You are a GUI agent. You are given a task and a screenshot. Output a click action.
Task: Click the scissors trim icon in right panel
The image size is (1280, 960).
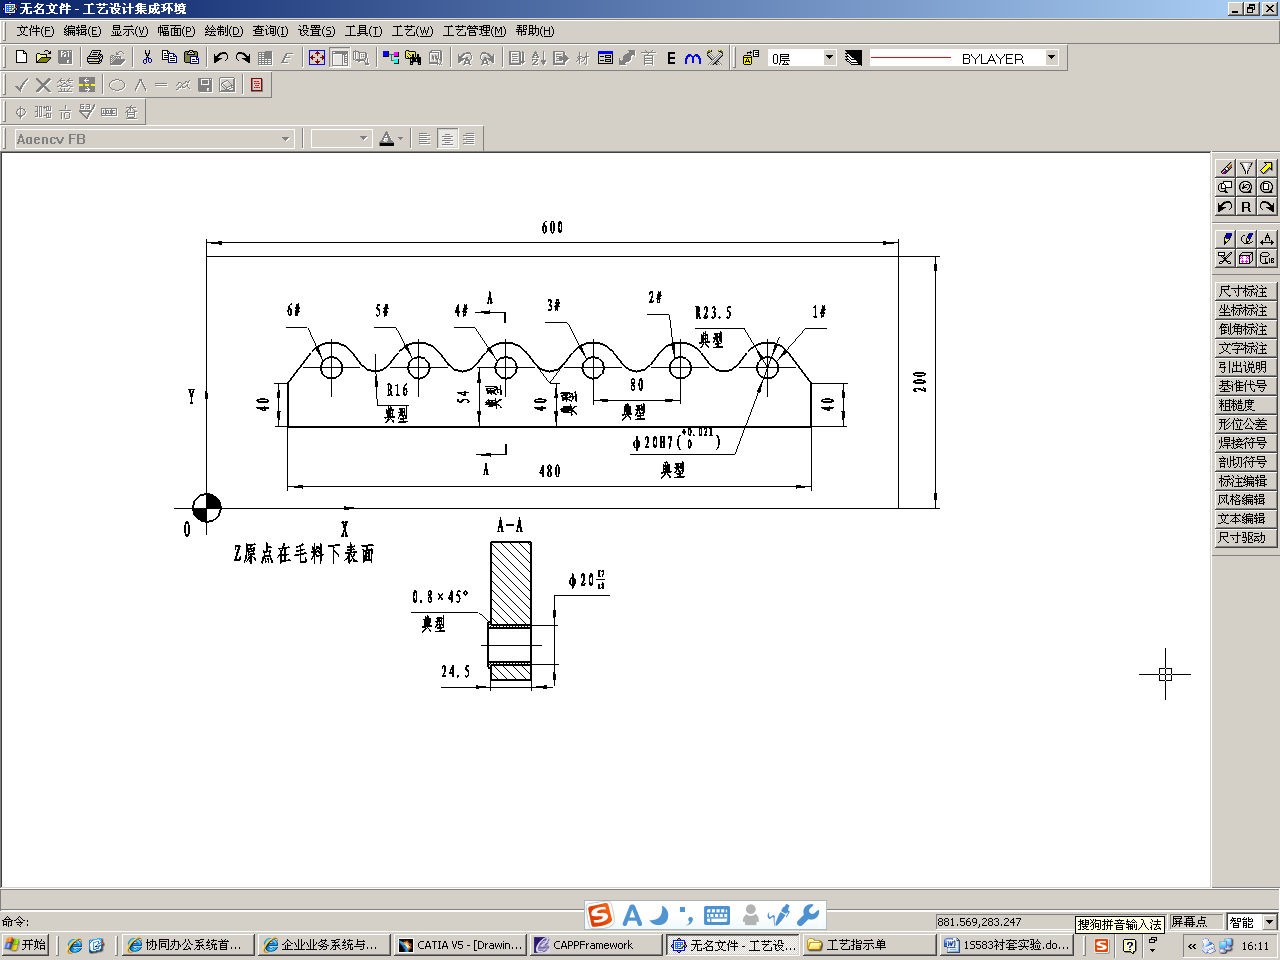point(1225,258)
